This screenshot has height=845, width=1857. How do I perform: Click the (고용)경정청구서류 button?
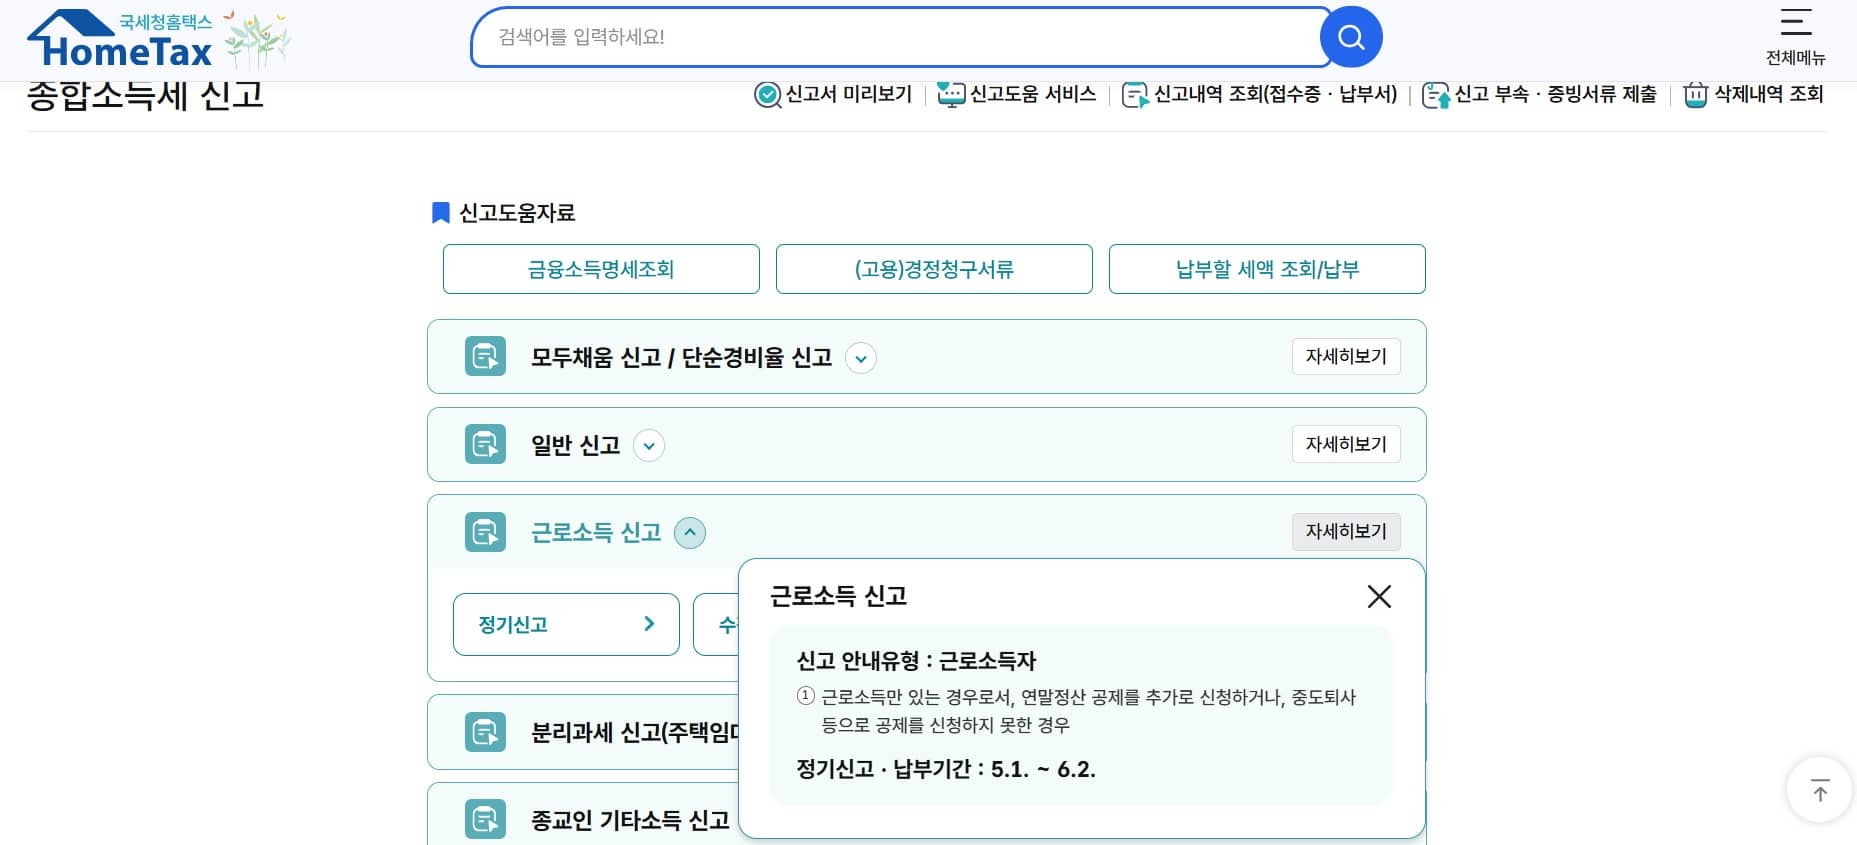click(934, 269)
